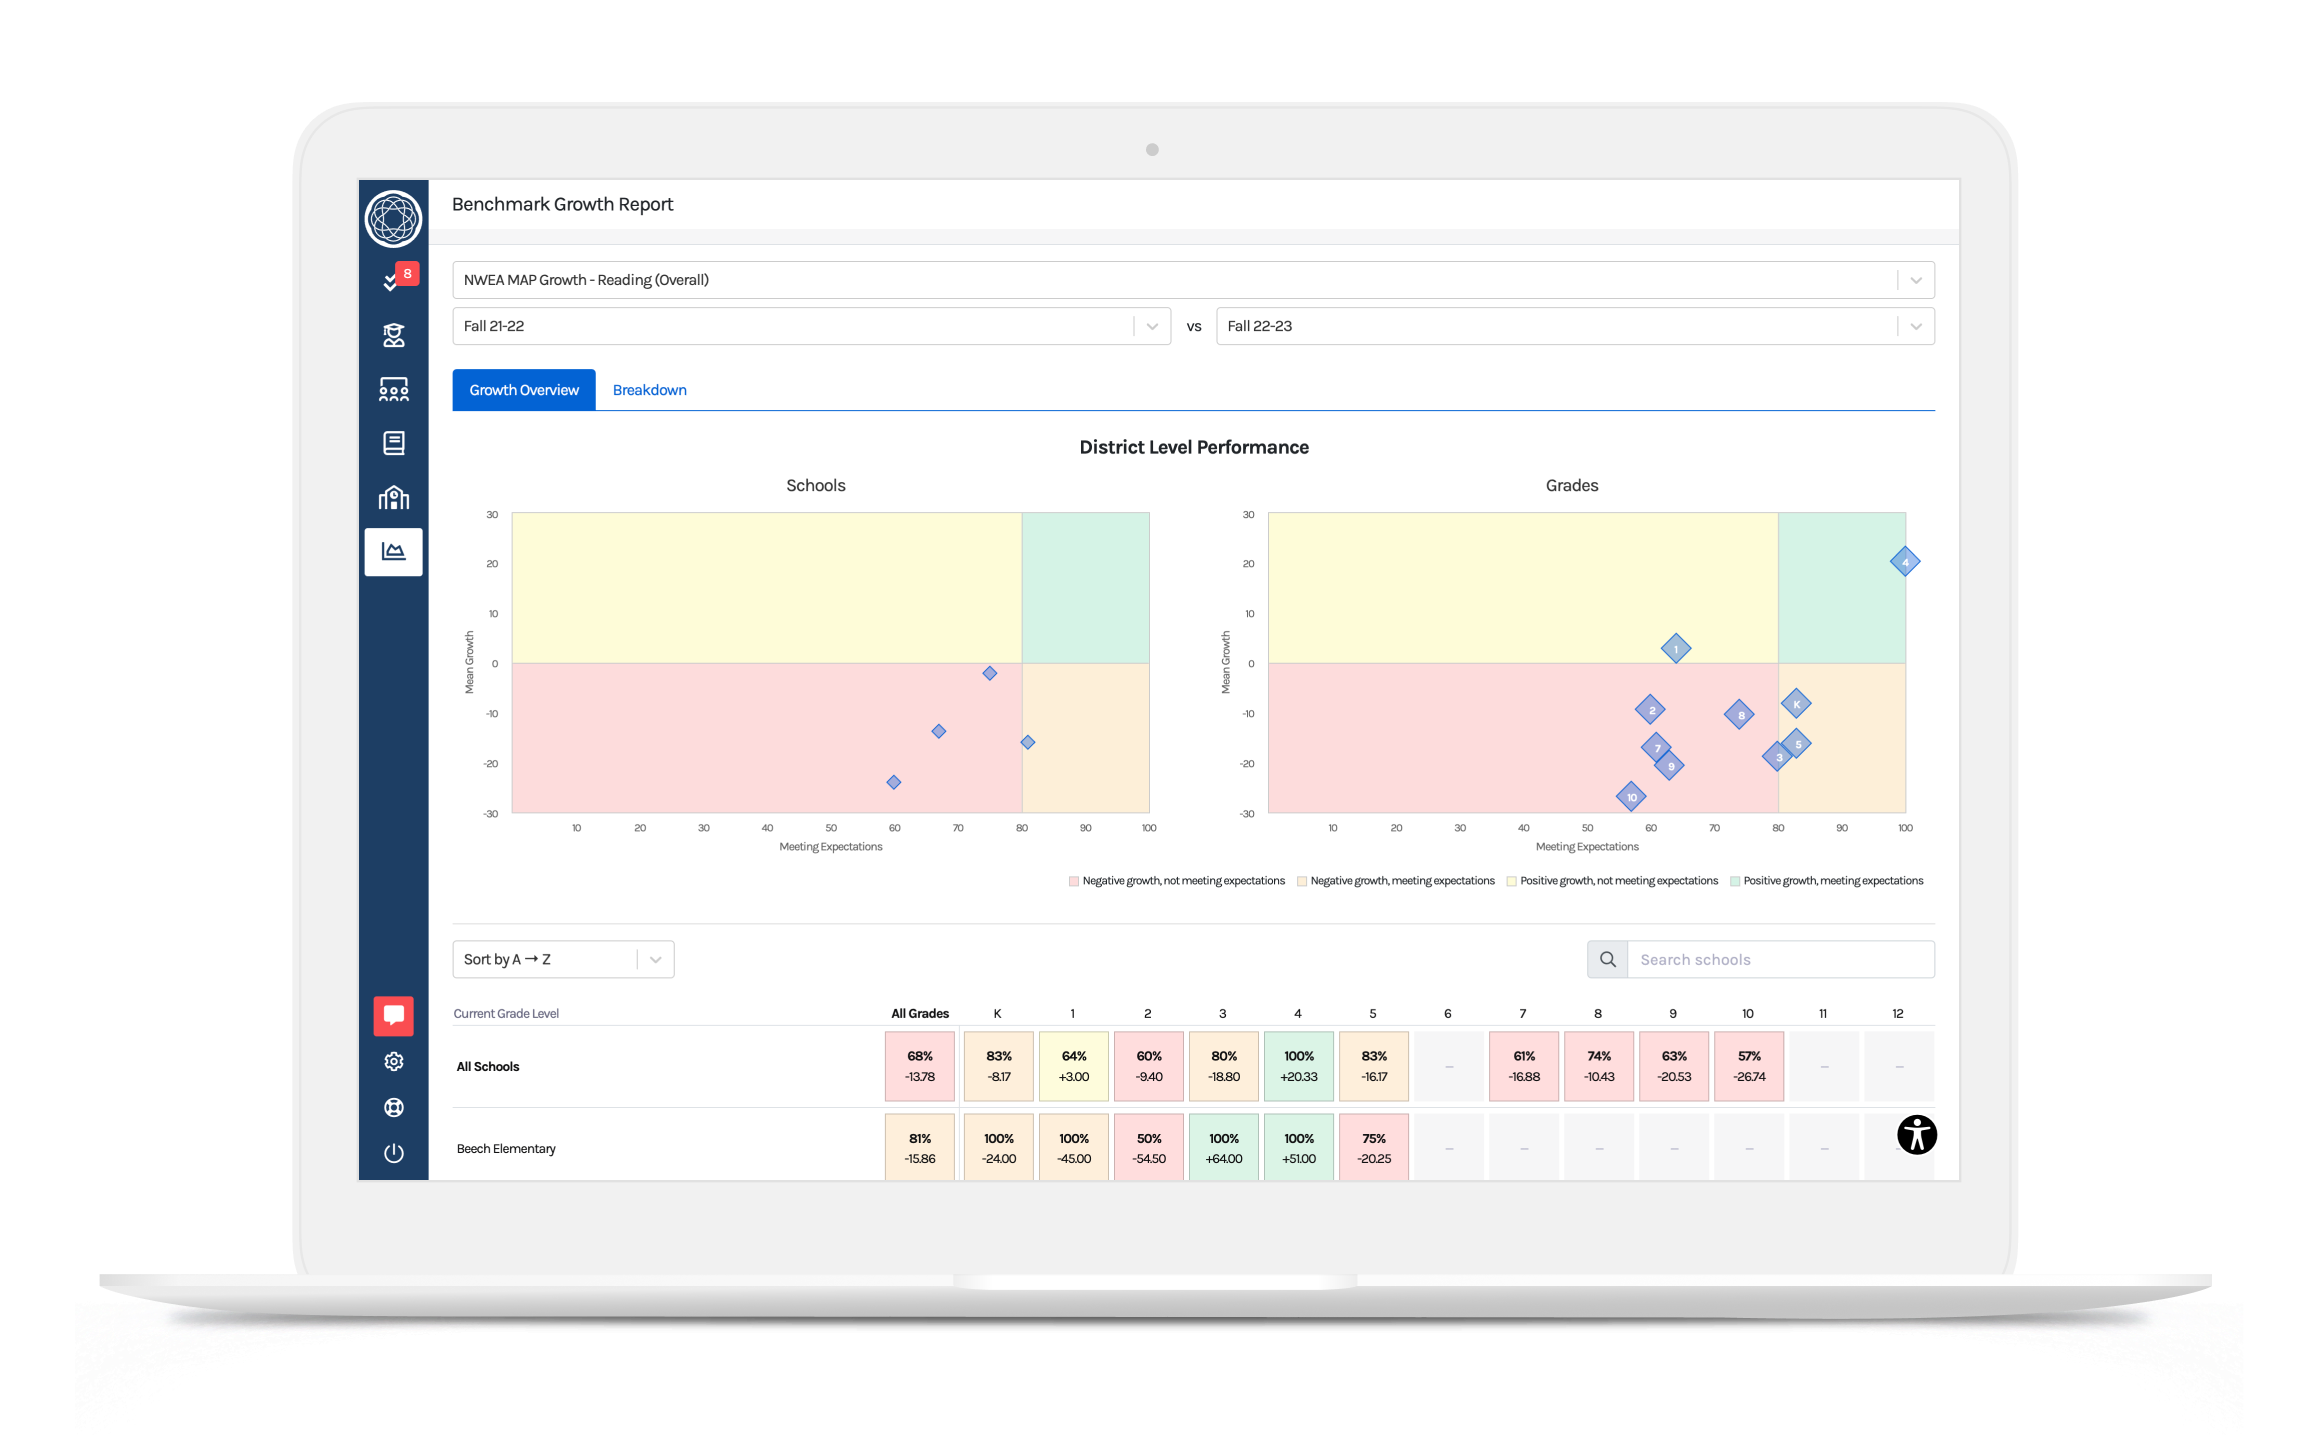The width and height of the screenshot is (2318, 1435).
Task: Click grade 4 diamond marker in Grades chart
Action: 1904,562
